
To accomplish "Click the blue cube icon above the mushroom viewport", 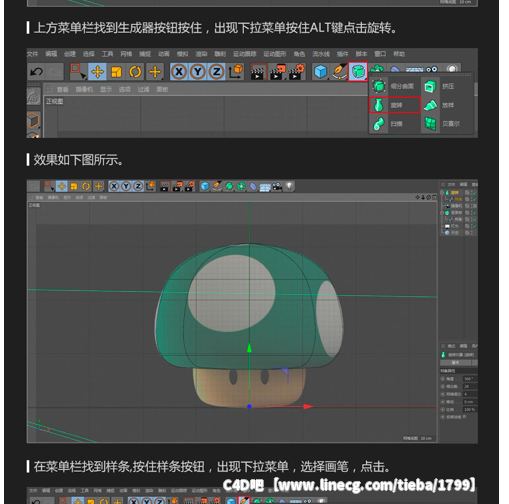I will click(205, 186).
